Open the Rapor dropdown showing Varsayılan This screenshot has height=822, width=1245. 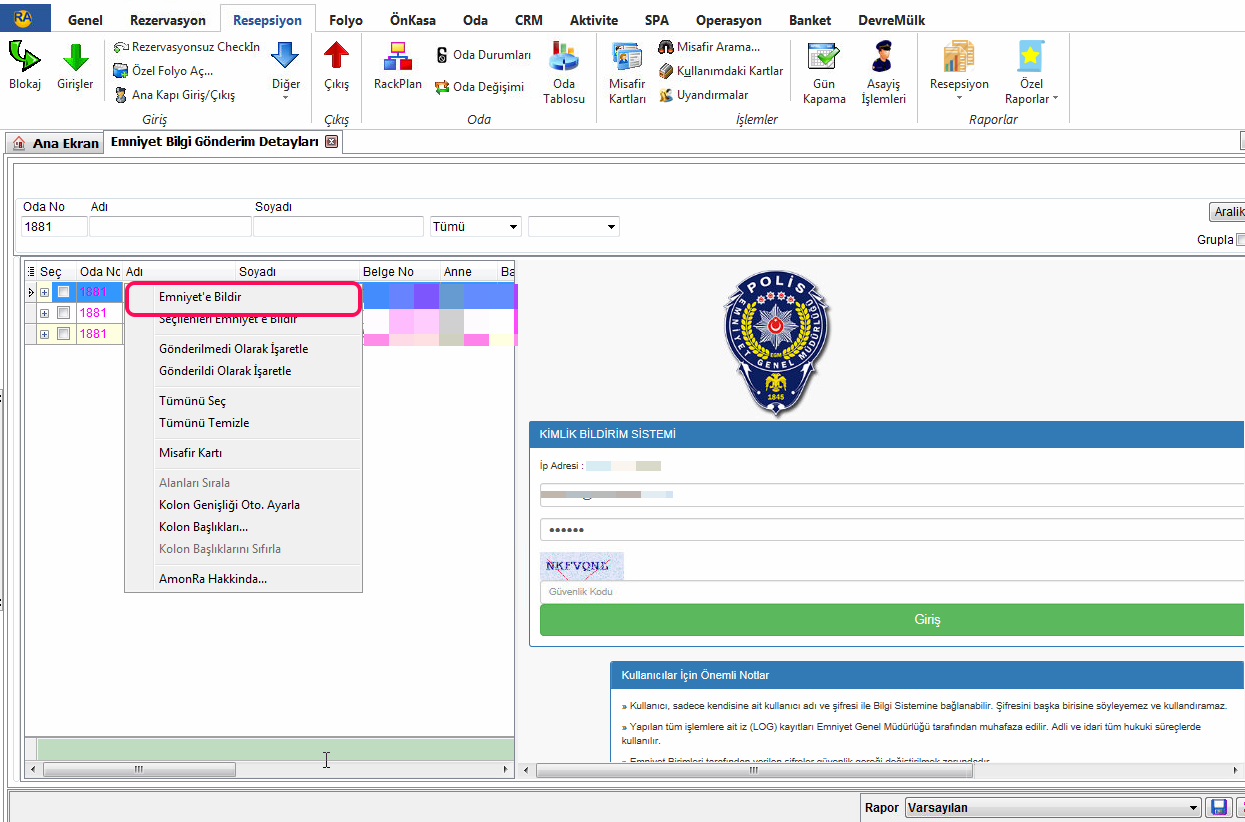coord(1053,808)
